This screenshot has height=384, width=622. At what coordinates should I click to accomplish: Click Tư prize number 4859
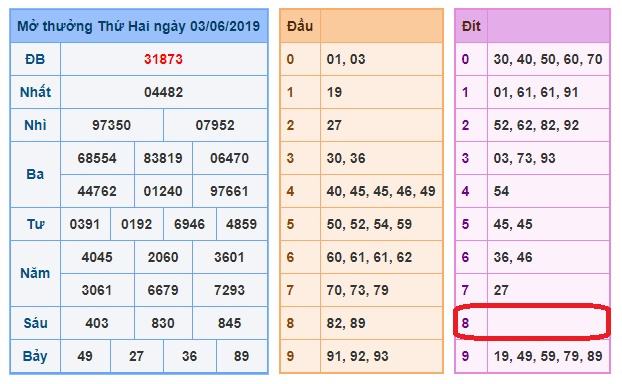(x=242, y=224)
